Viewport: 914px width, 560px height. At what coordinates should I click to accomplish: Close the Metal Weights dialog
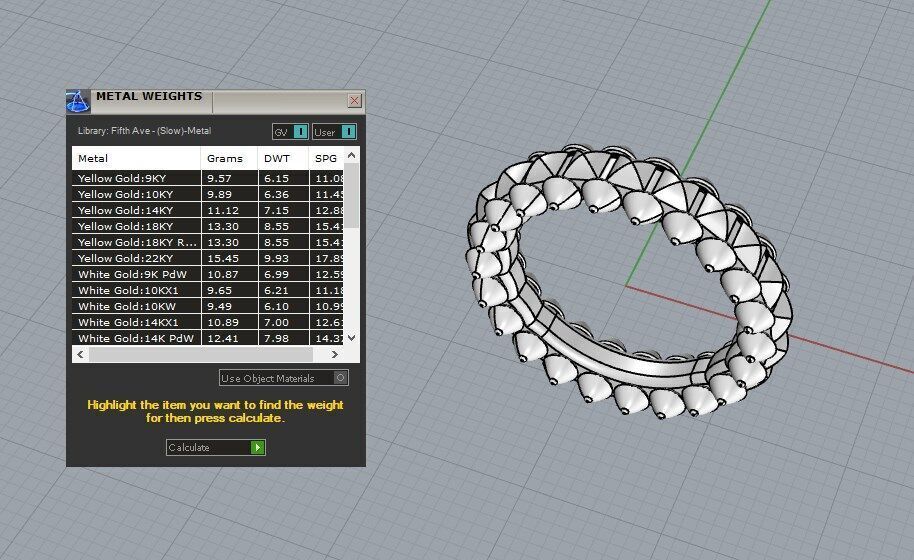[354, 100]
